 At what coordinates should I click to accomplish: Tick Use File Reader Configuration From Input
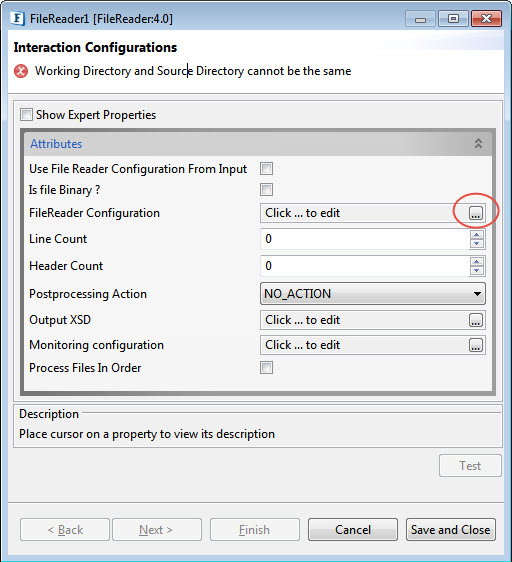click(266, 168)
